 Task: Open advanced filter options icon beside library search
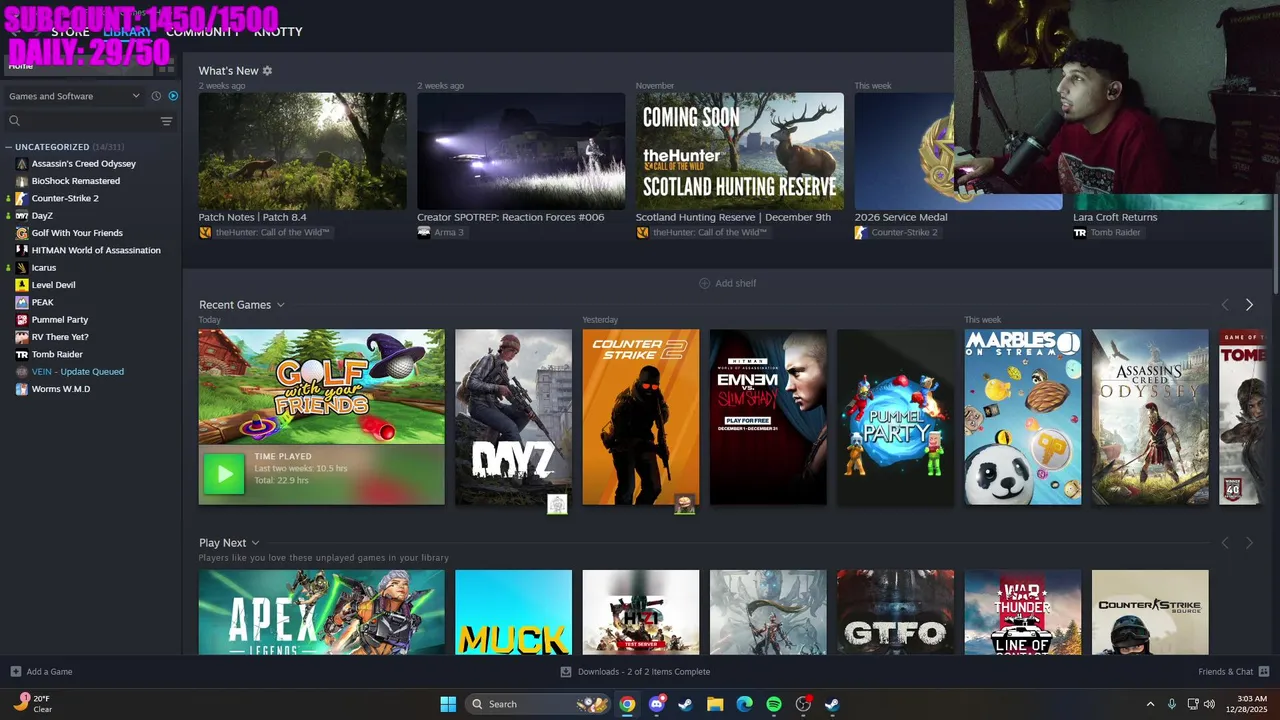click(166, 121)
